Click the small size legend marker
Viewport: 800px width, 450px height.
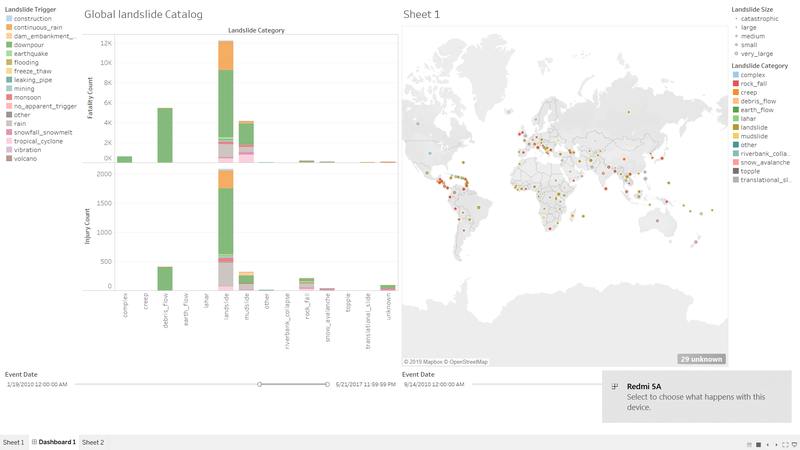pos(737,43)
